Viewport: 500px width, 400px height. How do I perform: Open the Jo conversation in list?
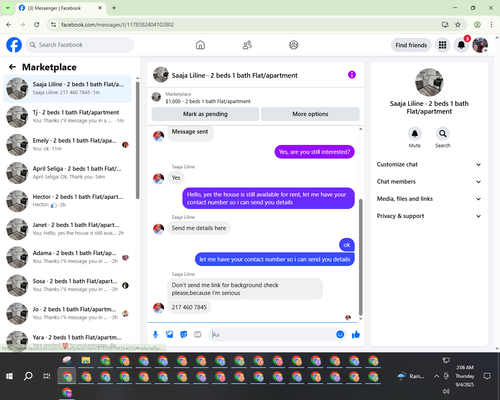point(68,313)
